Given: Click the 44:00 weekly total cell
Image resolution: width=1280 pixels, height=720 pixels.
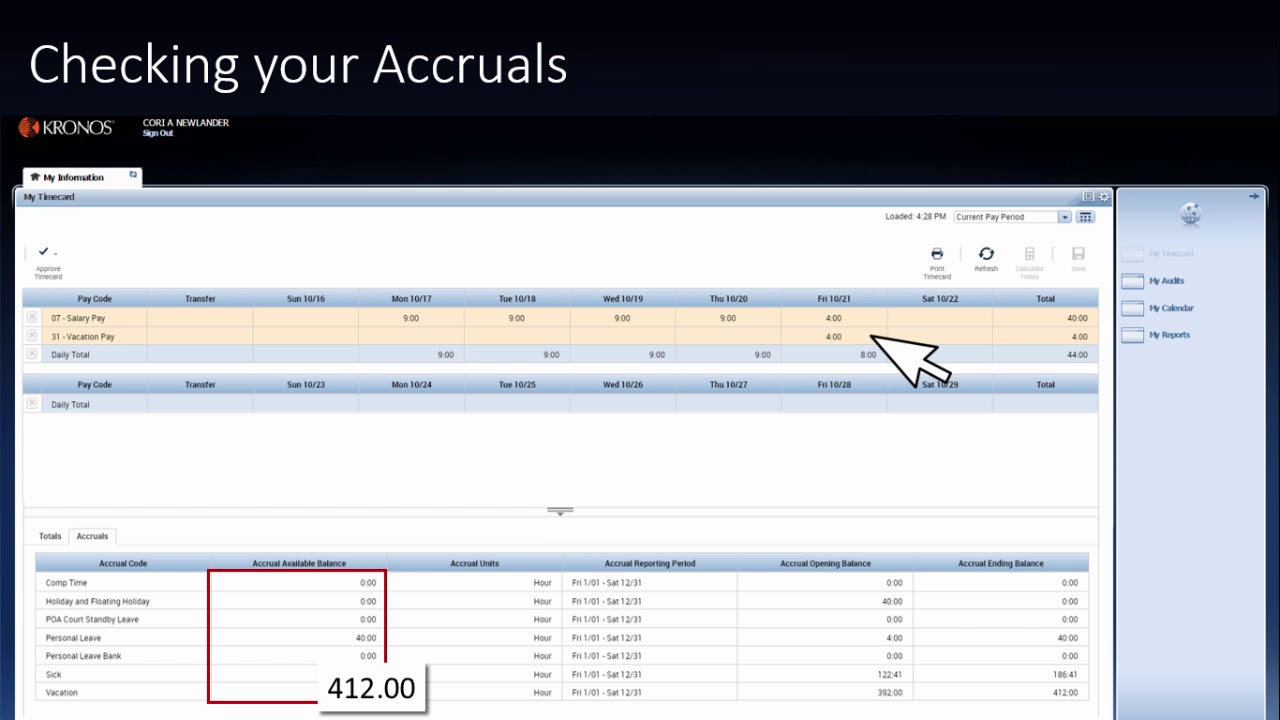Looking at the screenshot, I should (x=1045, y=355).
